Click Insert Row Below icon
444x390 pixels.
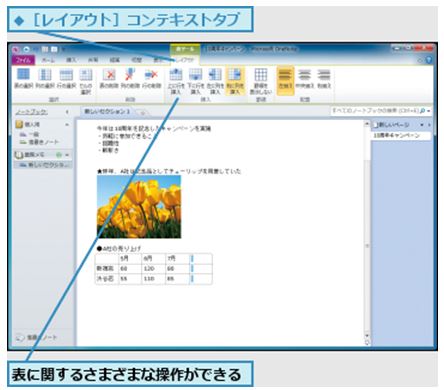click(195, 81)
